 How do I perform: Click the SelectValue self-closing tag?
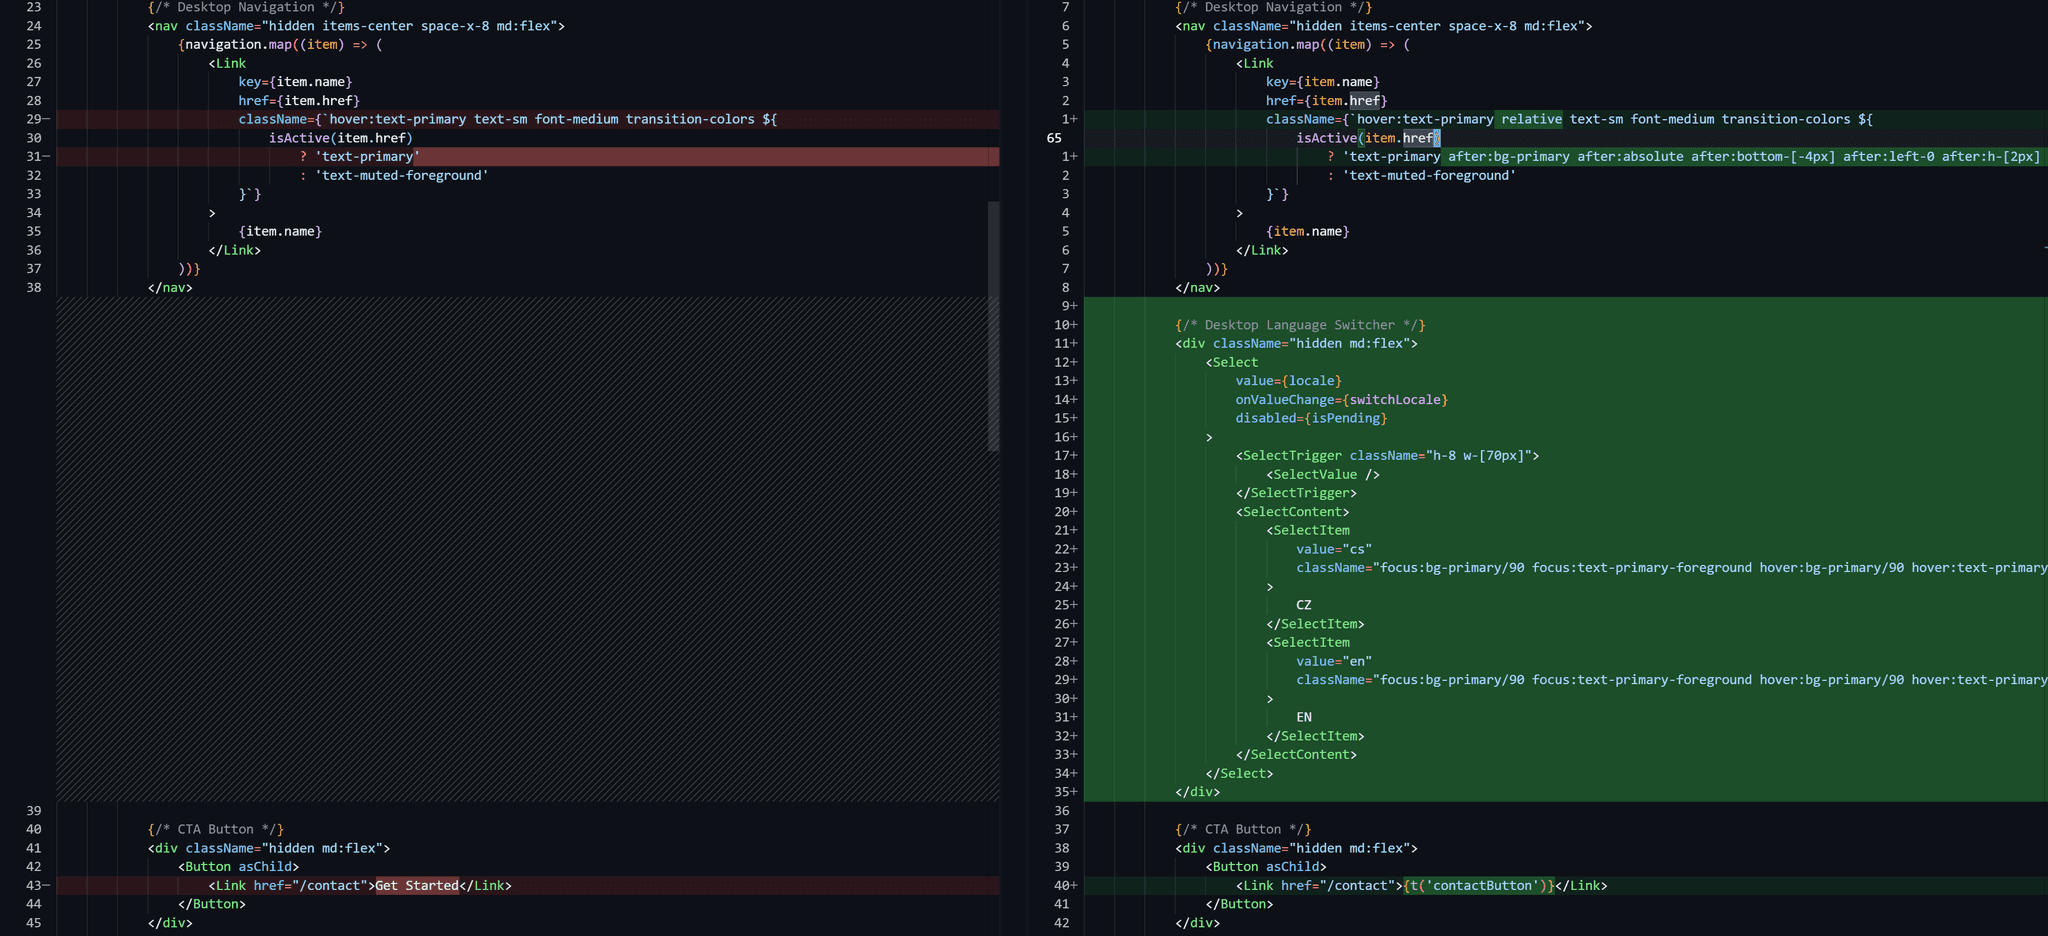[1323, 474]
